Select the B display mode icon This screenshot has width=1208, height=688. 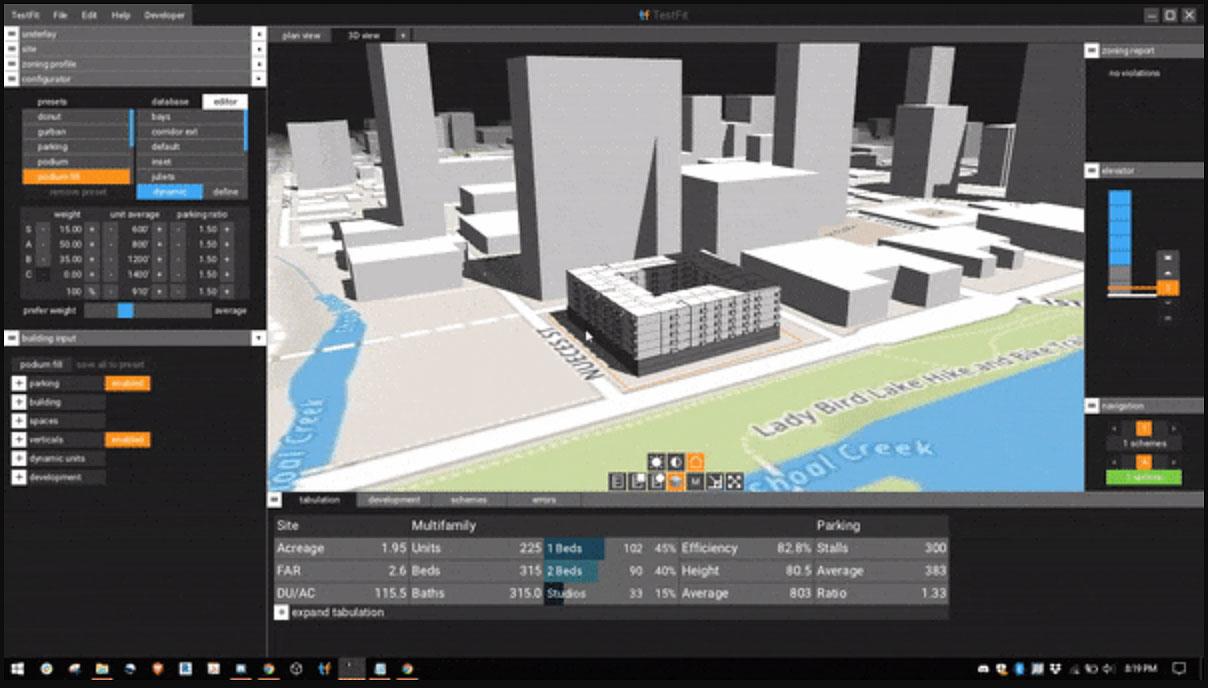coord(617,482)
